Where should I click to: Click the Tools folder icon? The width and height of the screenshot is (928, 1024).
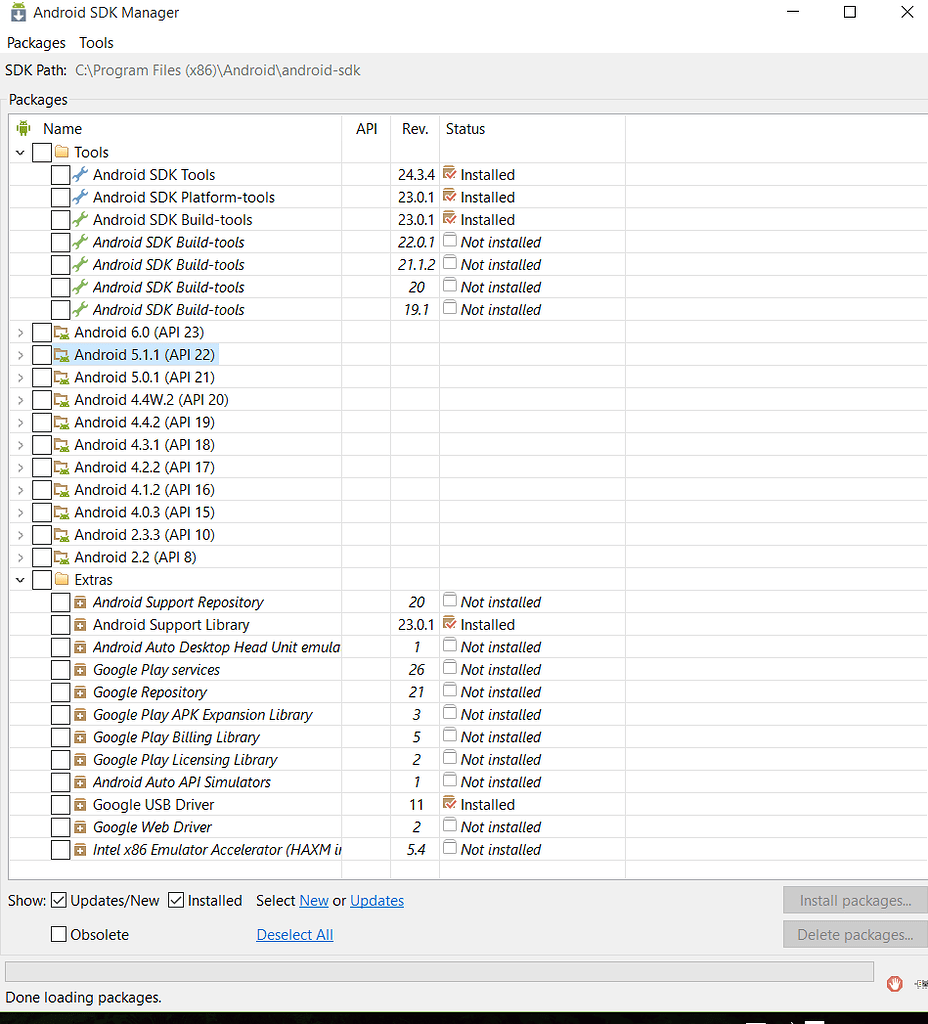pyautogui.click(x=60, y=151)
